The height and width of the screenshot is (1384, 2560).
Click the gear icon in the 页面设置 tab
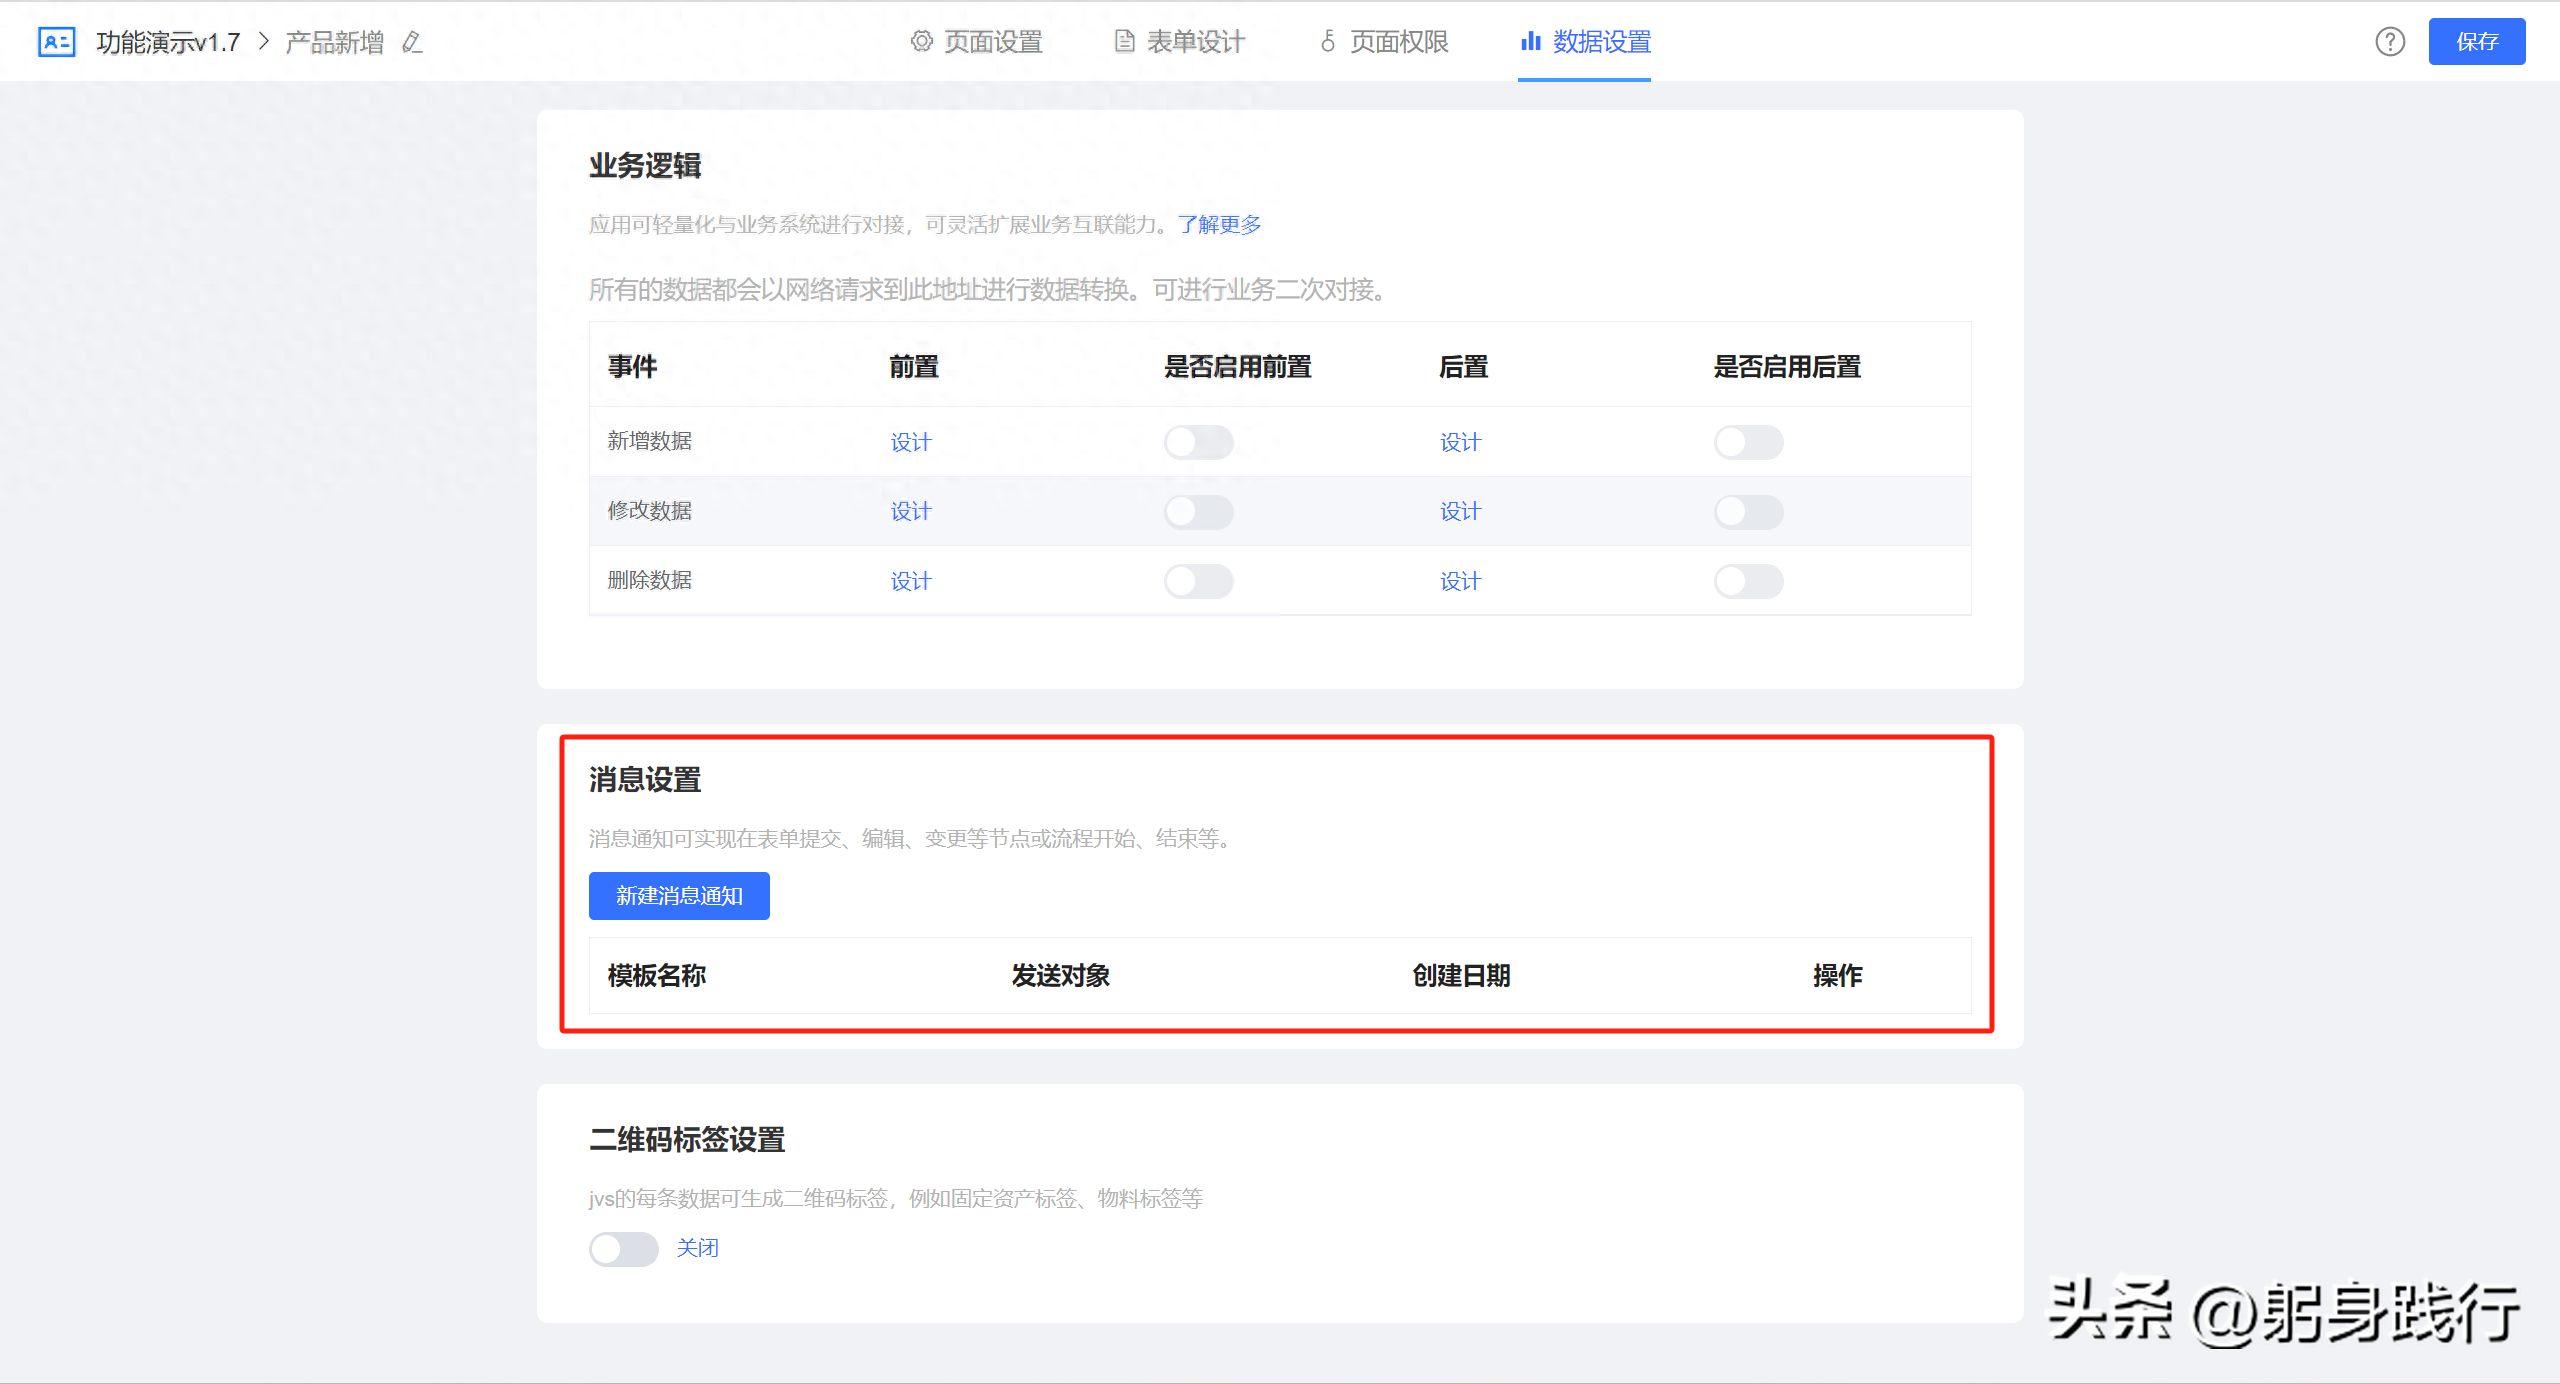click(x=921, y=41)
